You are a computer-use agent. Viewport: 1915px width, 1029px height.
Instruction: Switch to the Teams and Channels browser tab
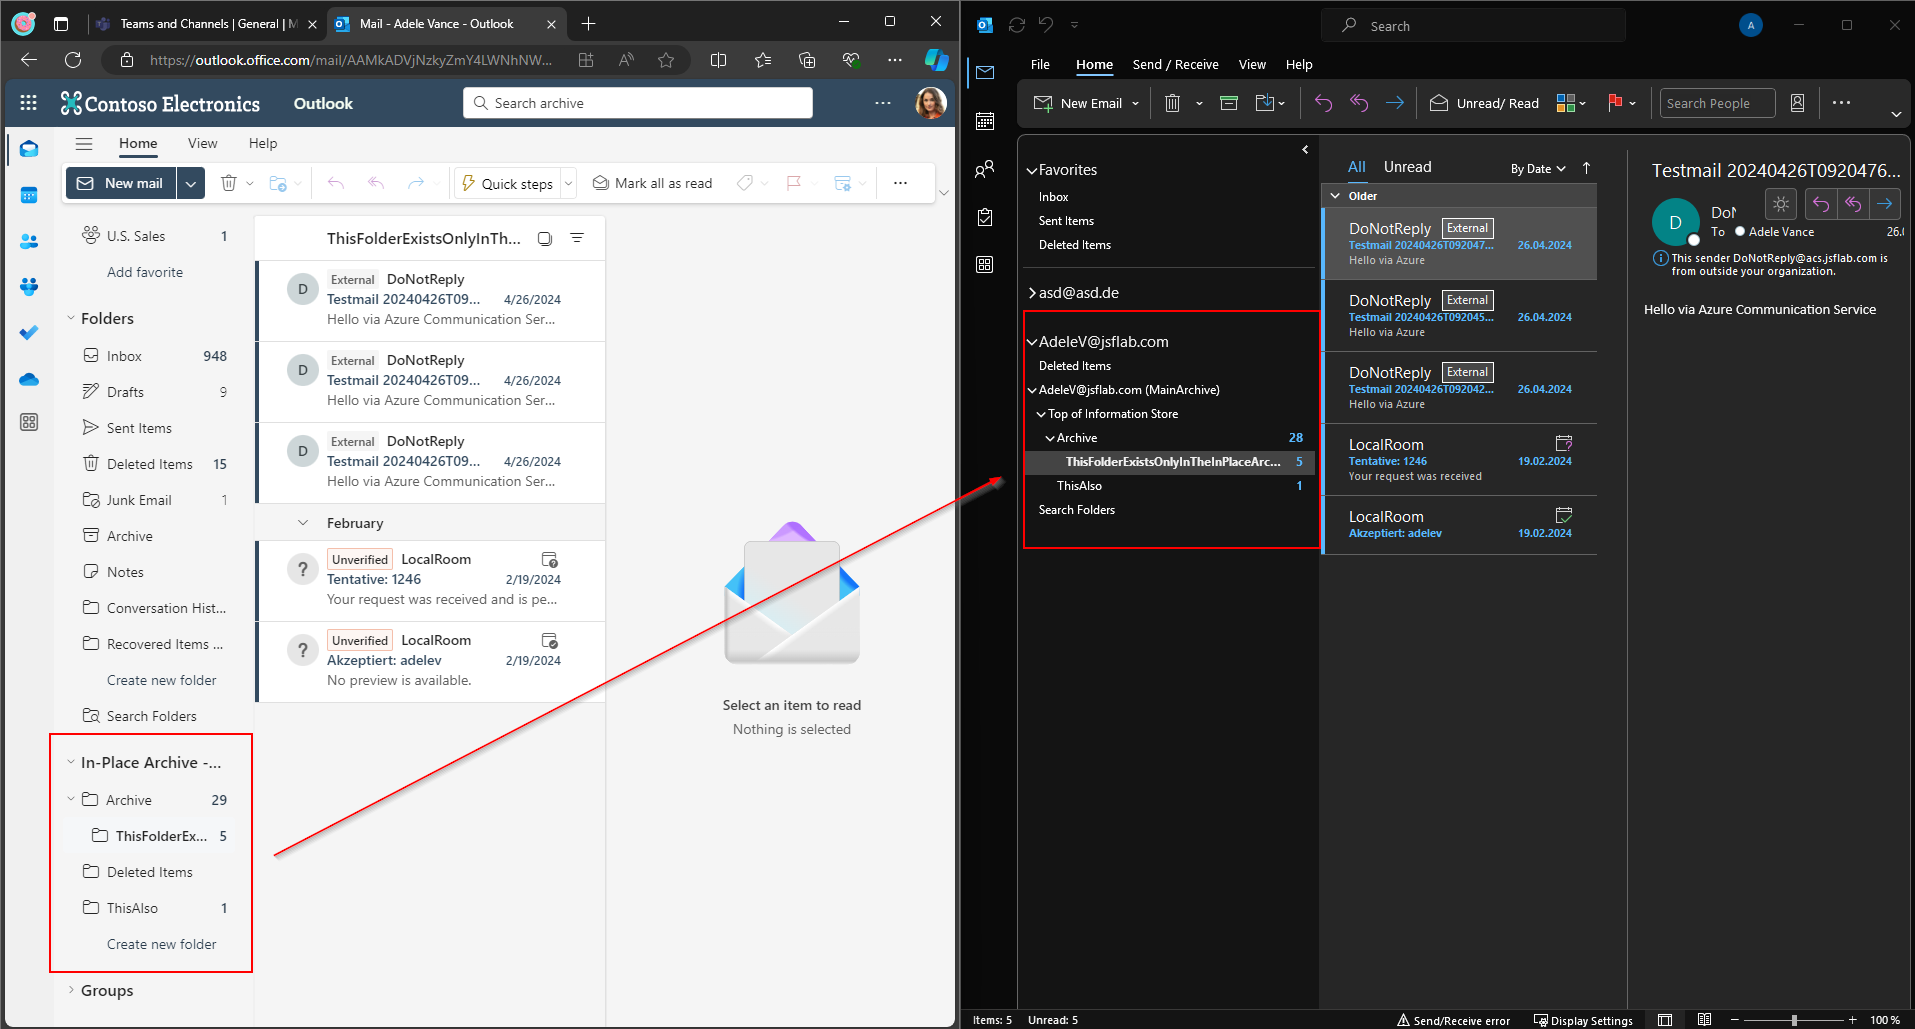[x=208, y=23]
